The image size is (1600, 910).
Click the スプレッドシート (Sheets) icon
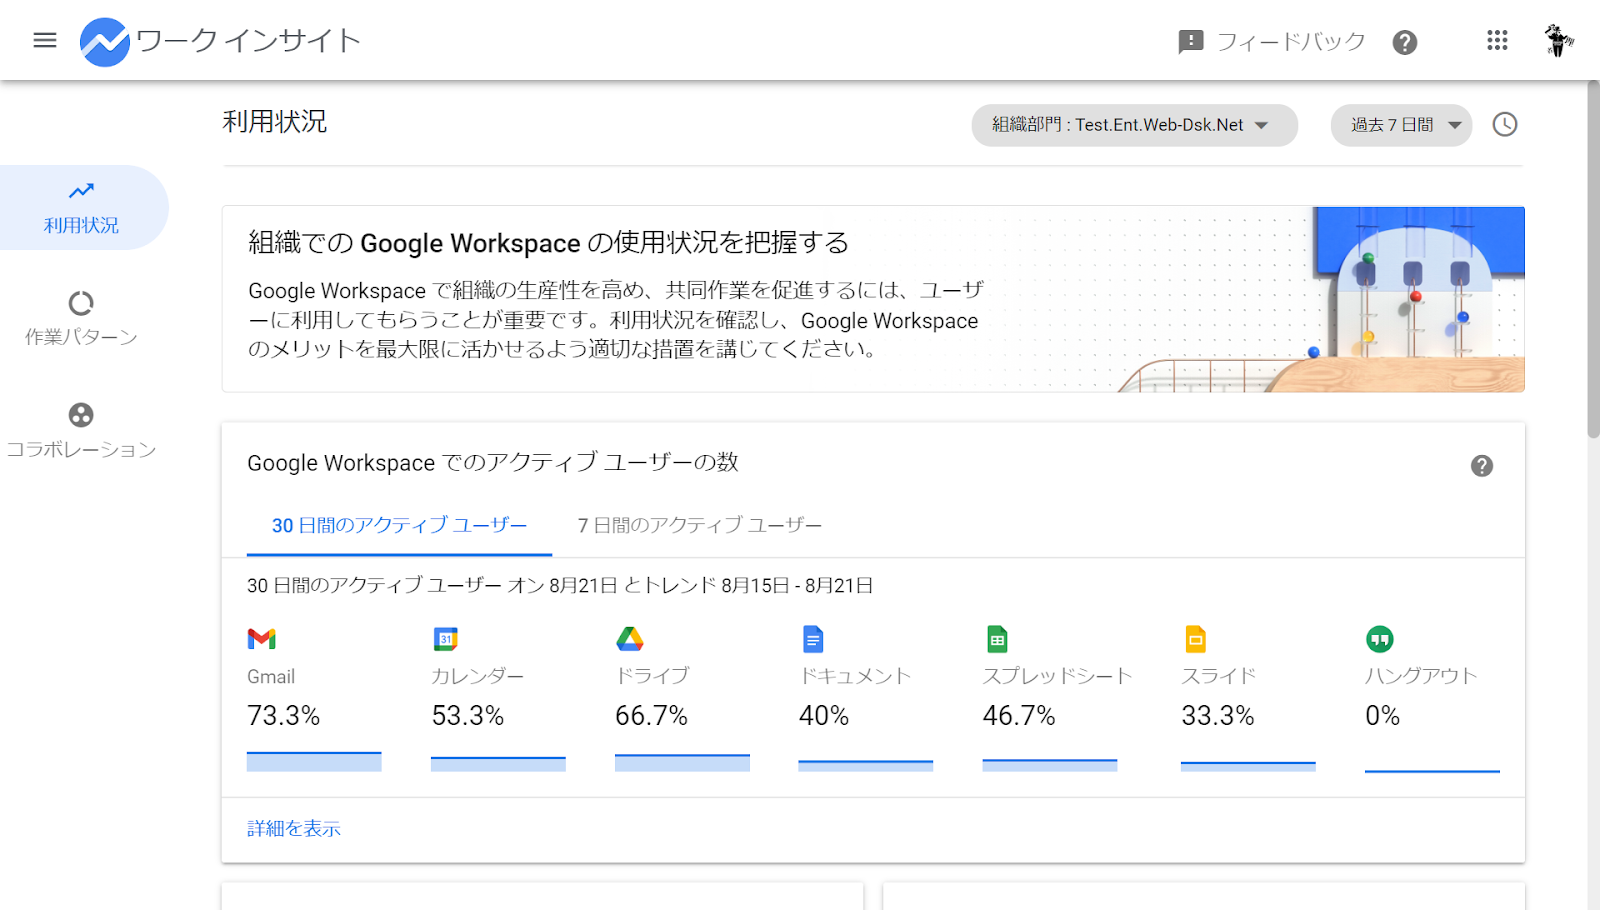[x=997, y=638]
